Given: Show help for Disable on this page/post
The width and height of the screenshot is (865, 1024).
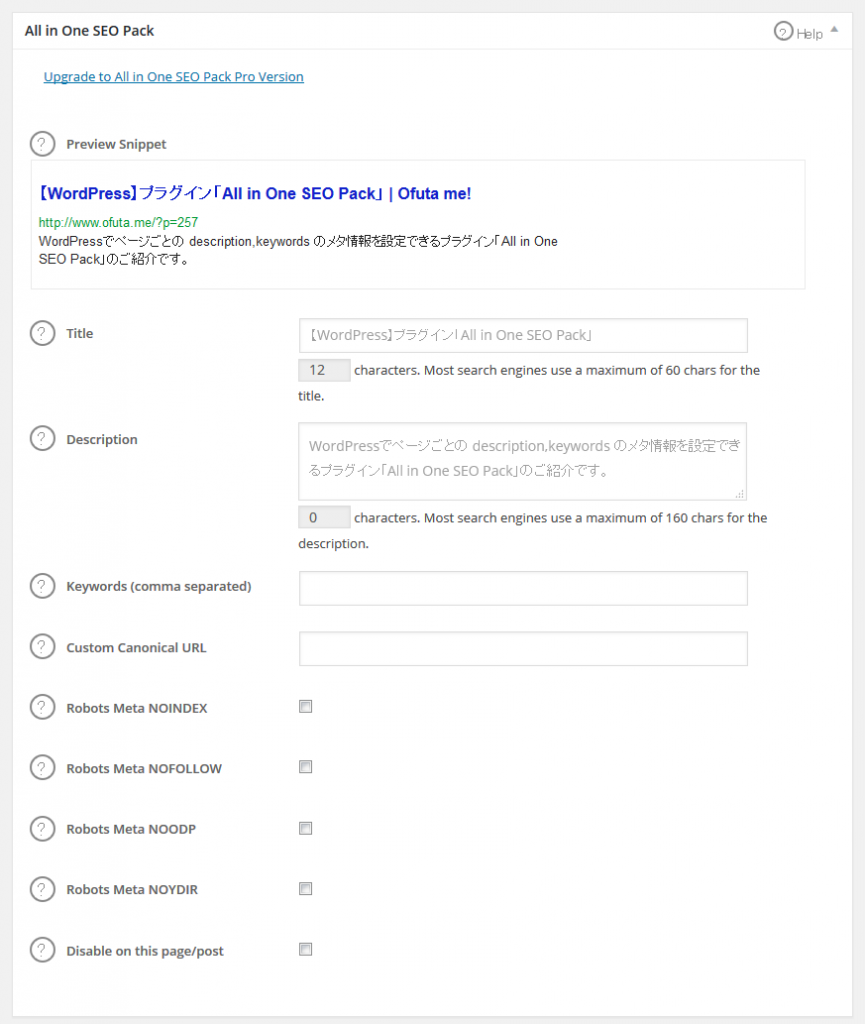Looking at the screenshot, I should [x=42, y=950].
